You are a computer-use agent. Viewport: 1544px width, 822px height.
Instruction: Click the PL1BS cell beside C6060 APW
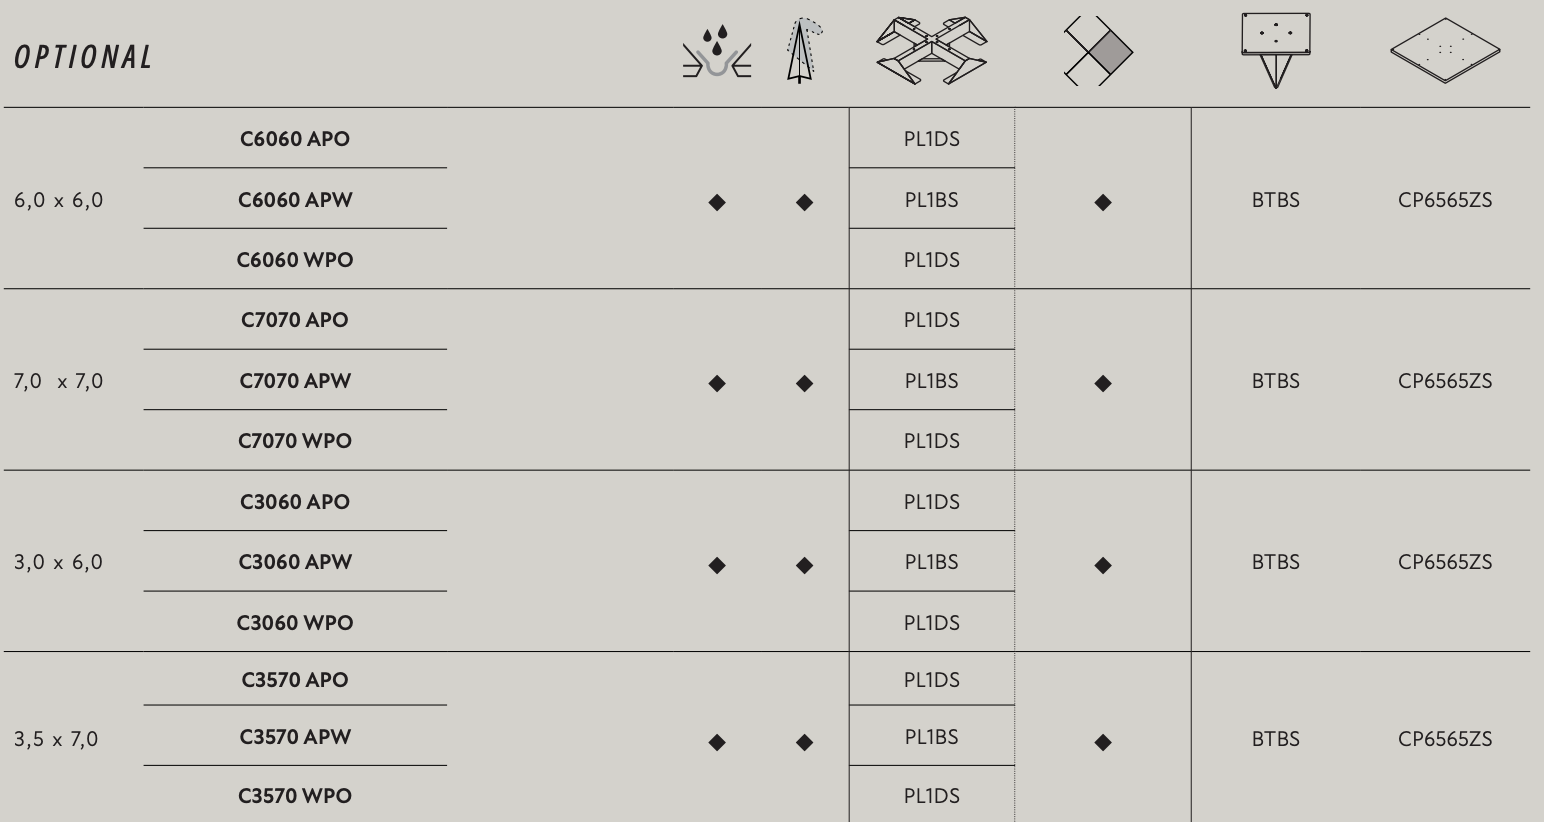(x=931, y=200)
